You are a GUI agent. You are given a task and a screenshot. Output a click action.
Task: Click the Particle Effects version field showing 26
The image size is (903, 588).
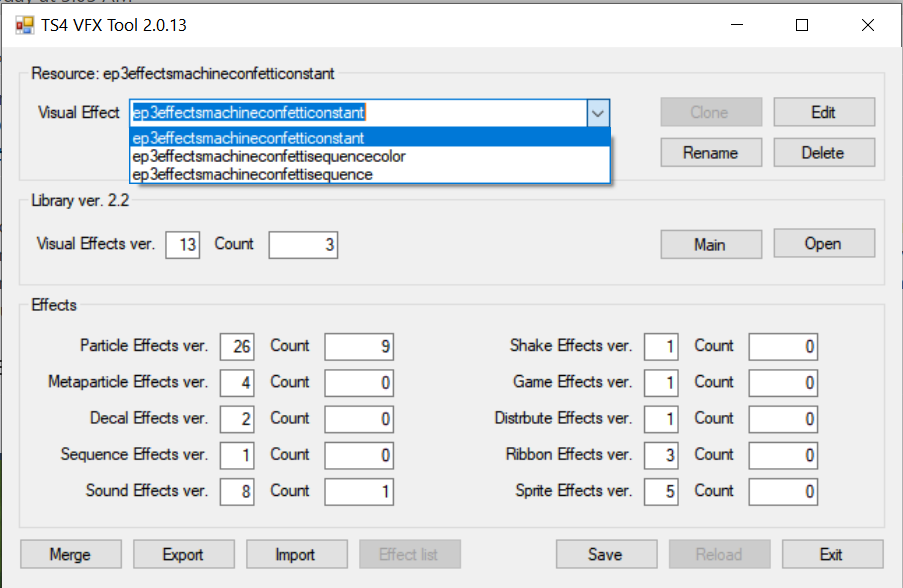[237, 346]
